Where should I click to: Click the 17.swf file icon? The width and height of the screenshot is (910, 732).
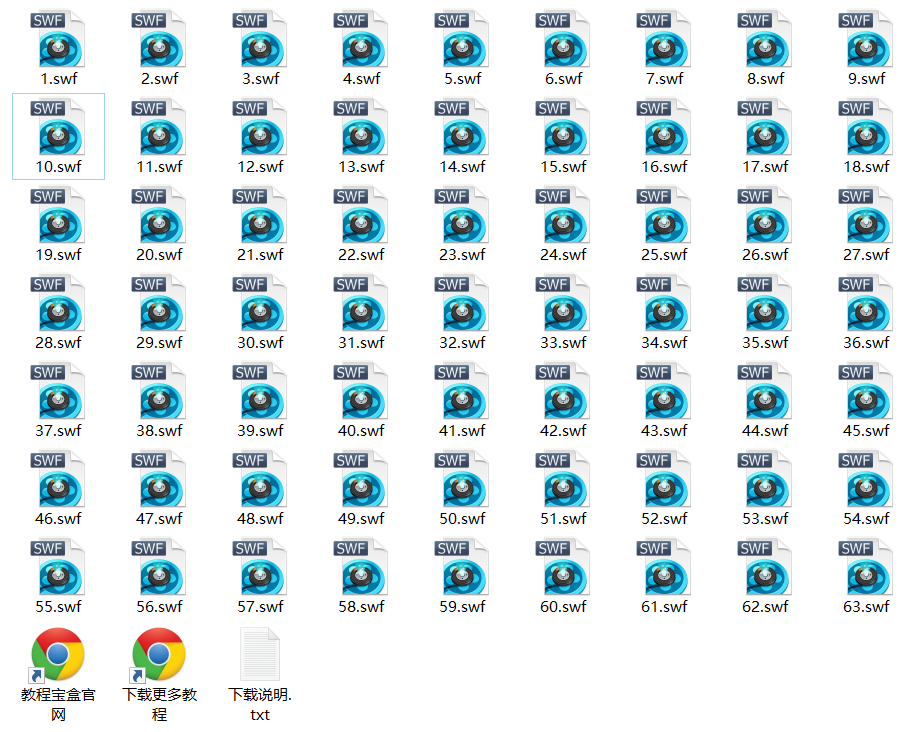[765, 127]
